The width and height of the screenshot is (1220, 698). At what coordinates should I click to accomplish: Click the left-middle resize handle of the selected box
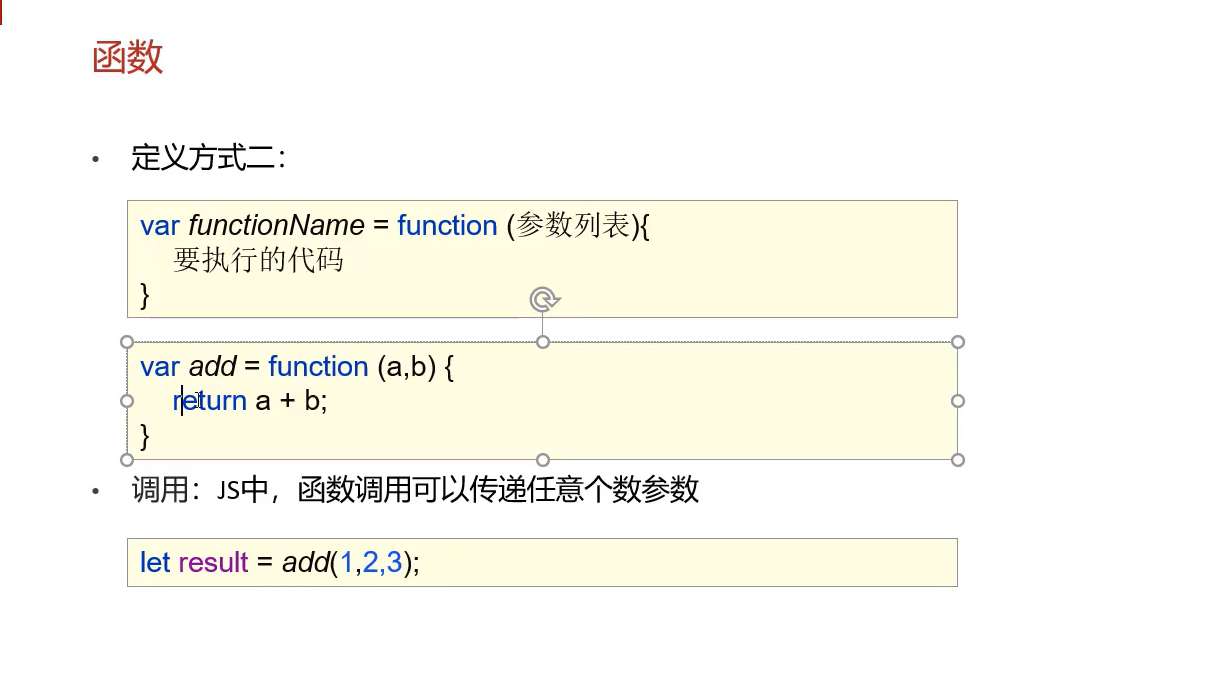point(127,401)
